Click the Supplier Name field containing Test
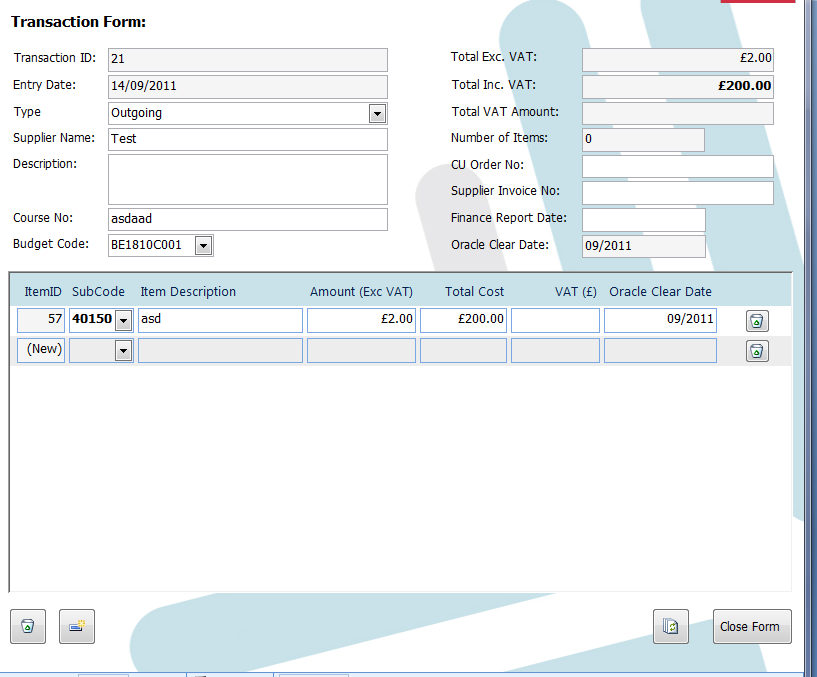817x677 pixels. [248, 139]
